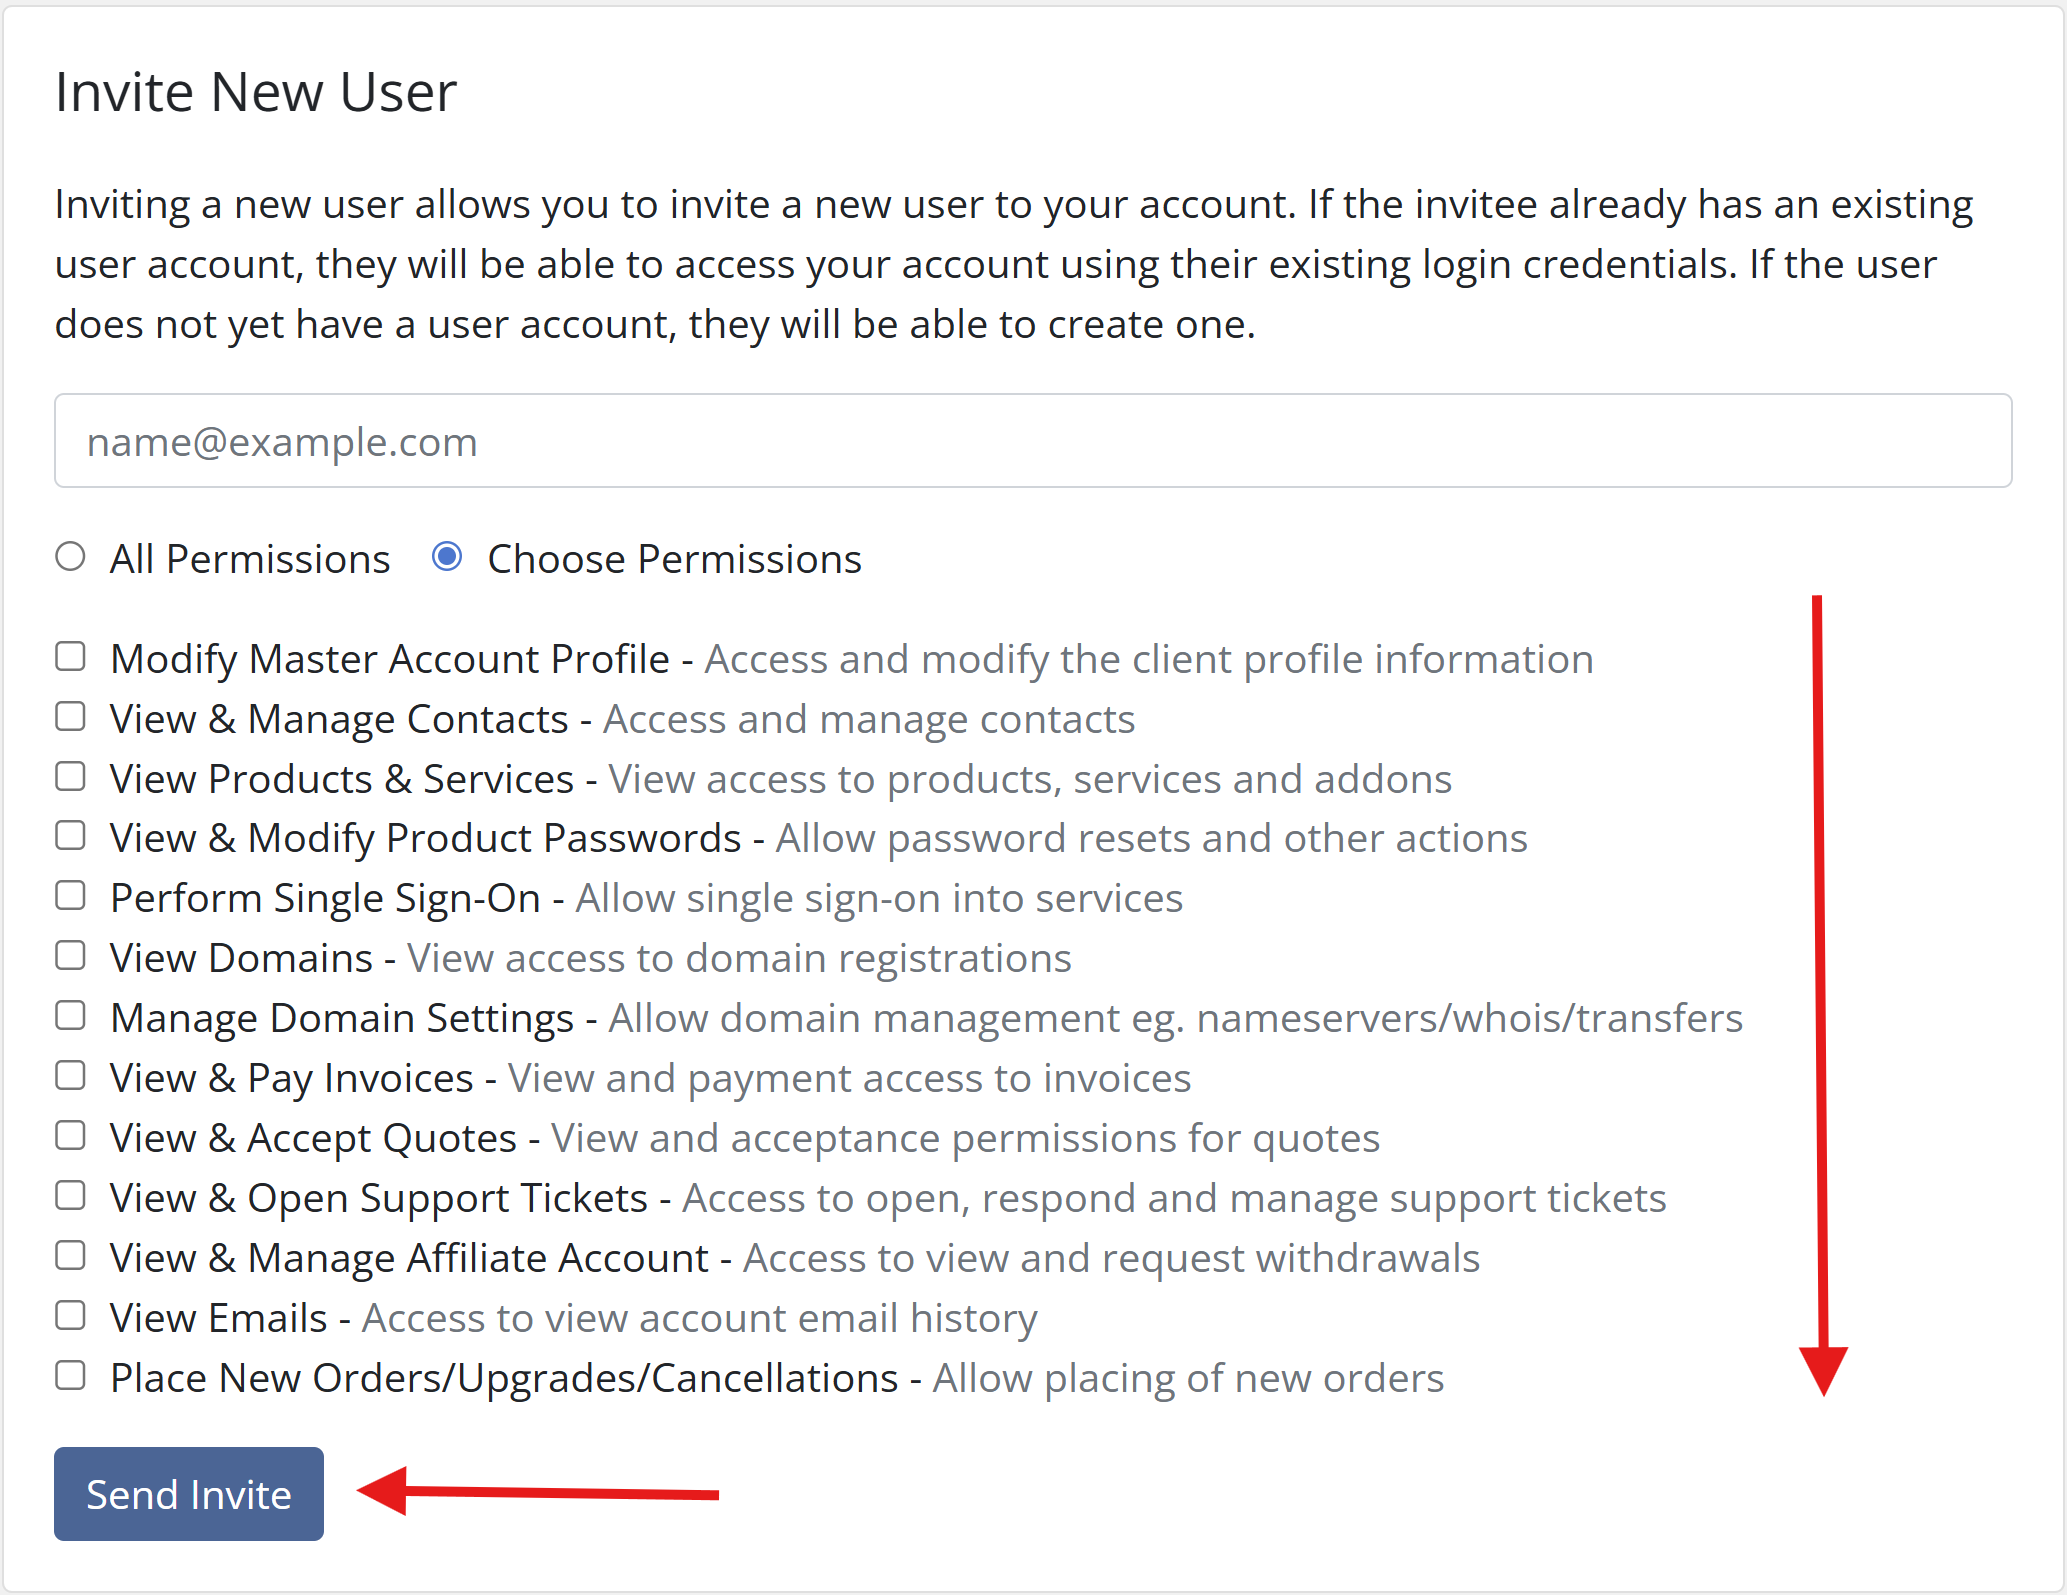Click the All Permissions label text
Image resolution: width=2067 pixels, height=1595 pixels.
point(249,559)
